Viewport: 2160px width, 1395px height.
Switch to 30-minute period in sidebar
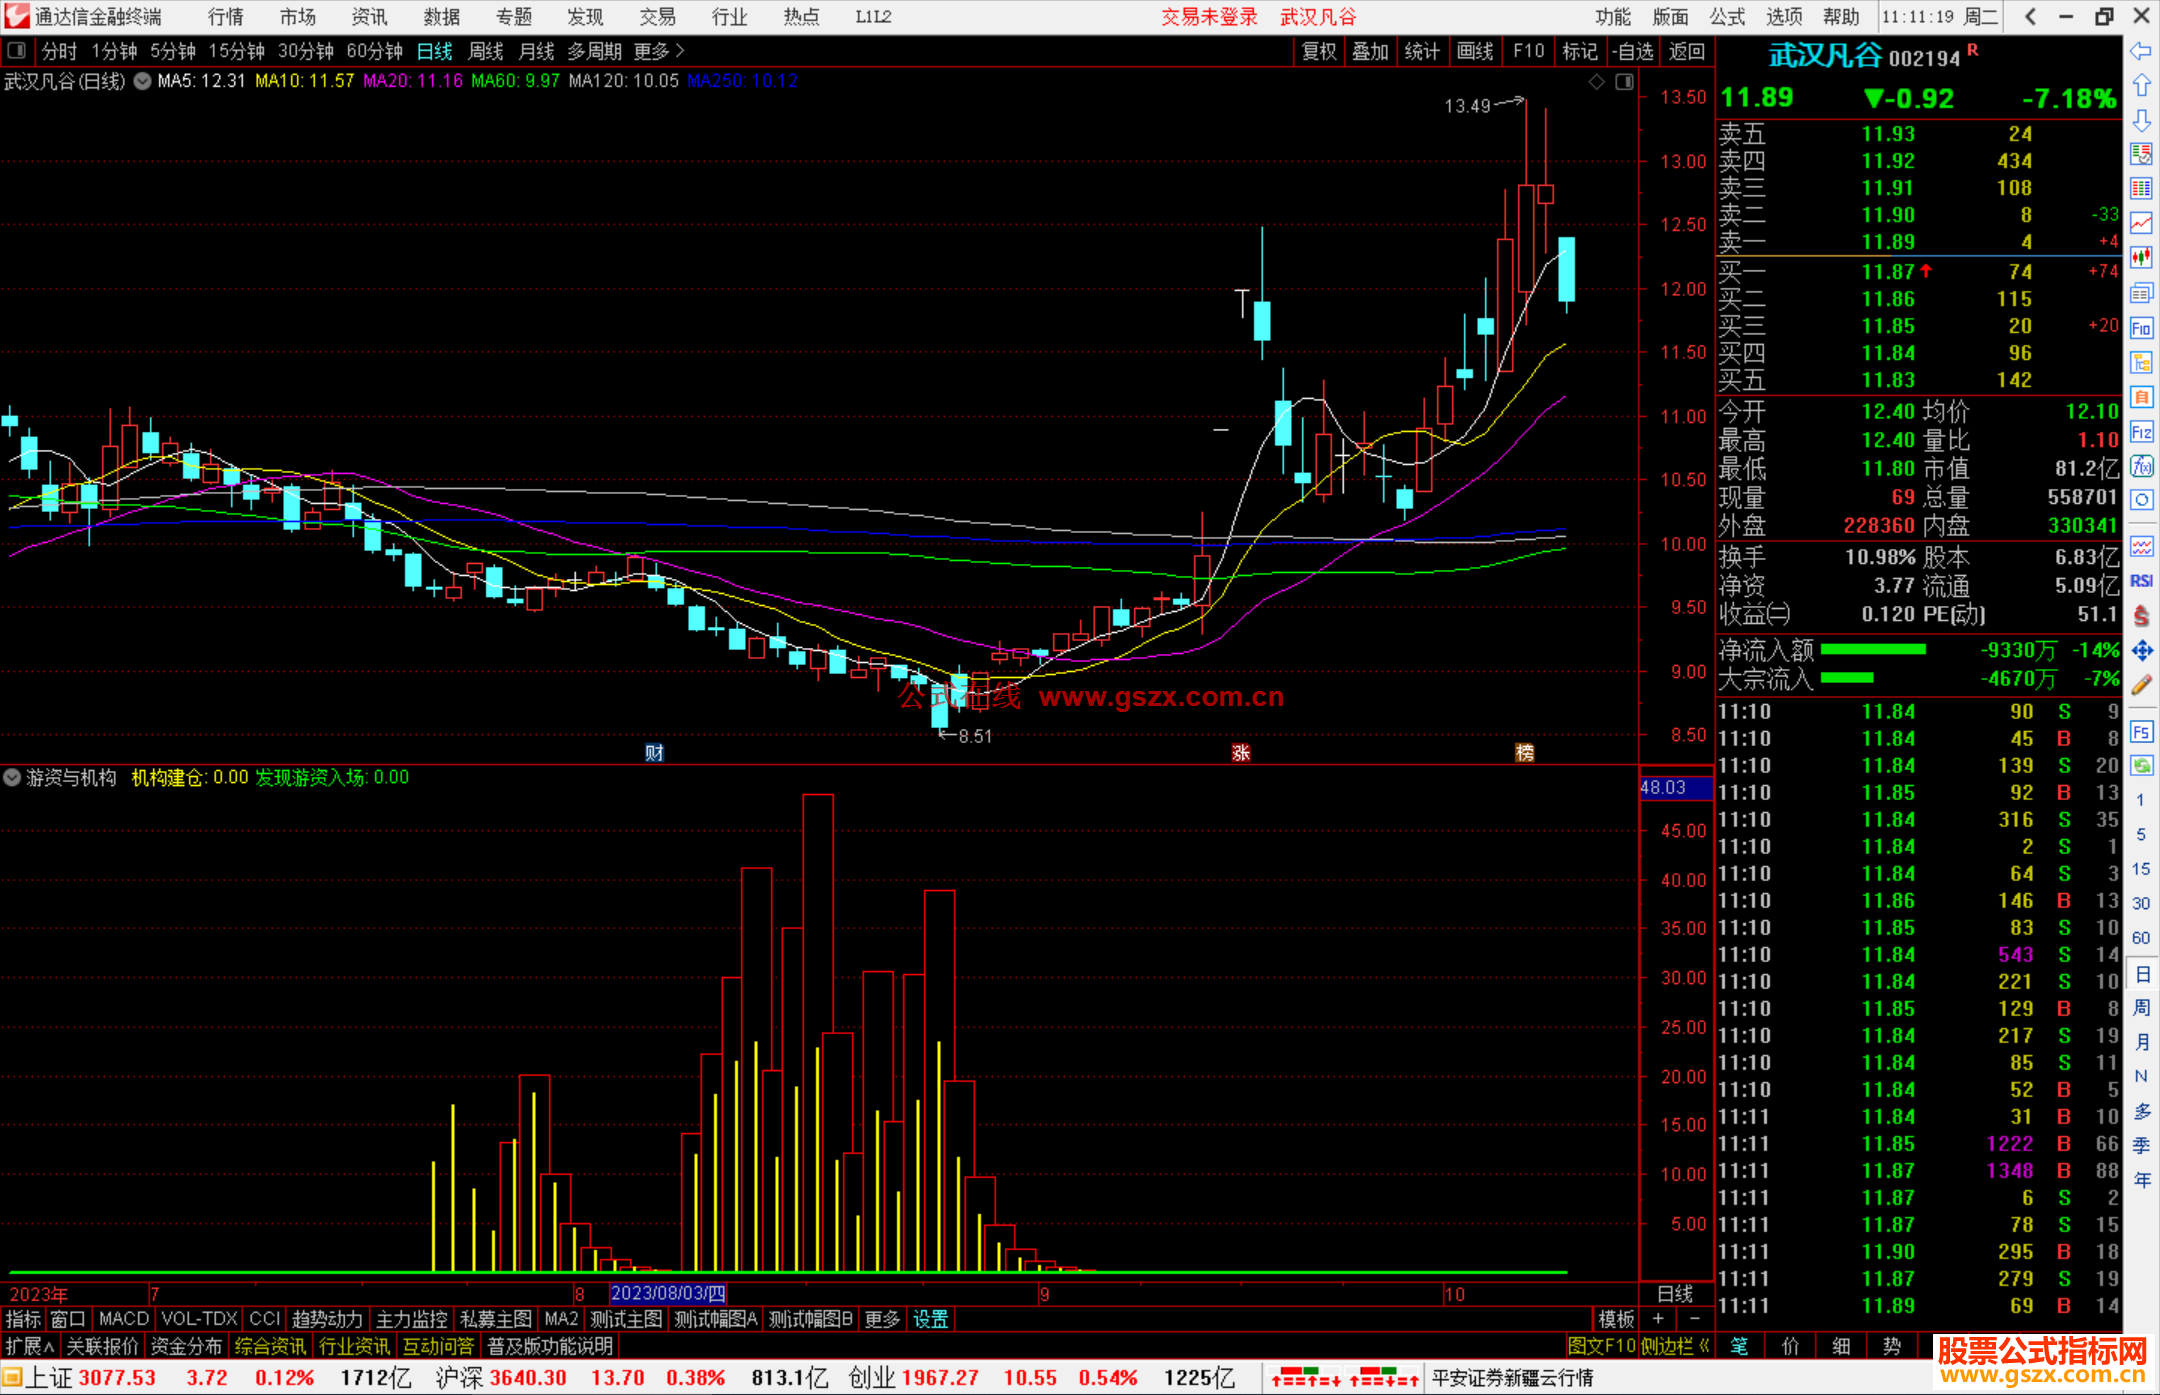(2140, 903)
